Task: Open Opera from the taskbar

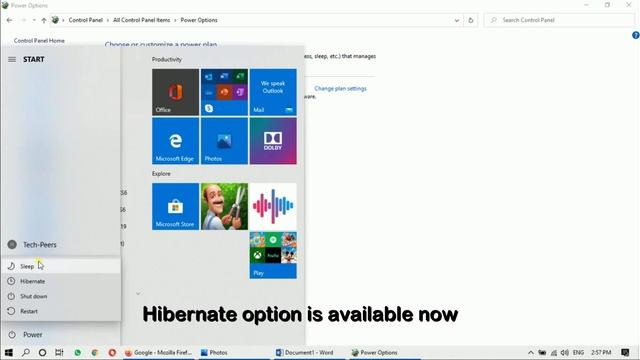Action: point(112,352)
